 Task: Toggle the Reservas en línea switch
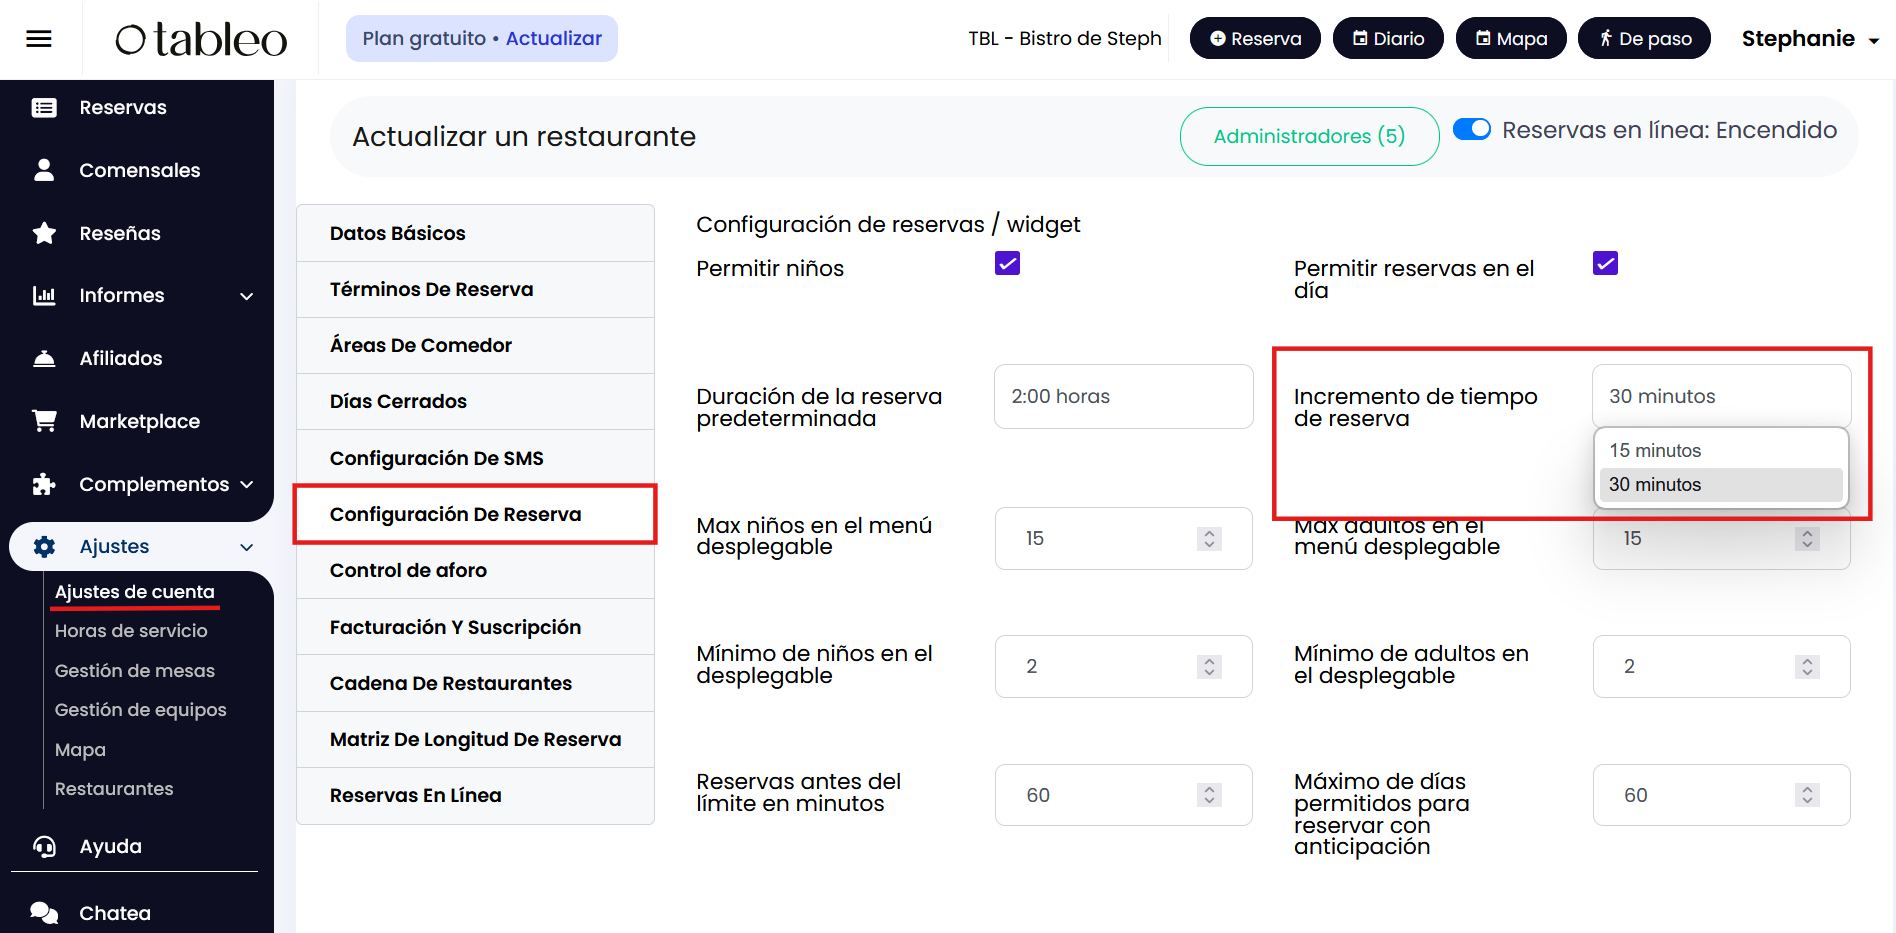pos(1471,130)
